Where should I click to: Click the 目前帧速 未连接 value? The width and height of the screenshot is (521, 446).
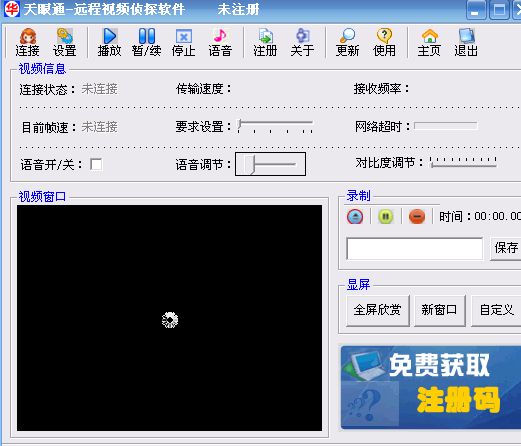[x=99, y=127]
